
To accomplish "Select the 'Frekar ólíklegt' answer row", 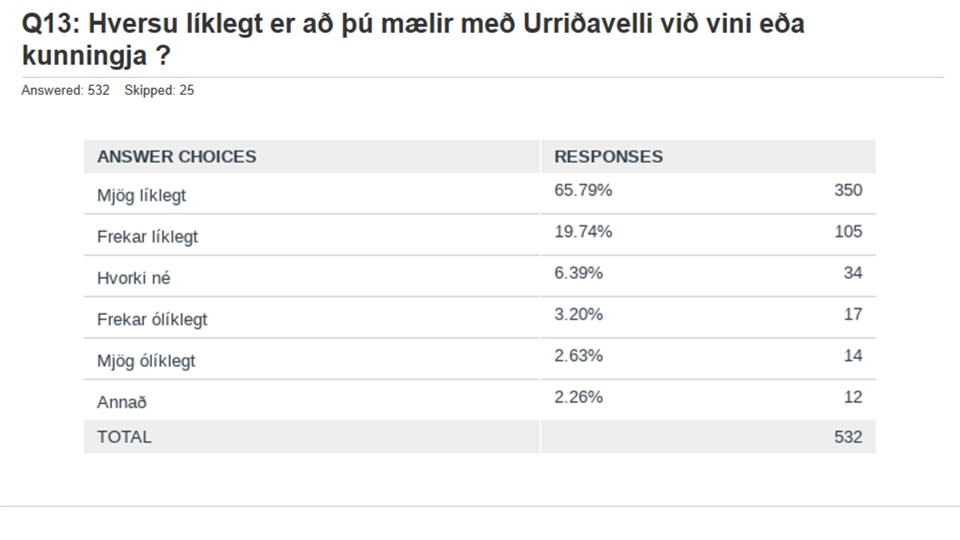I will pos(479,318).
